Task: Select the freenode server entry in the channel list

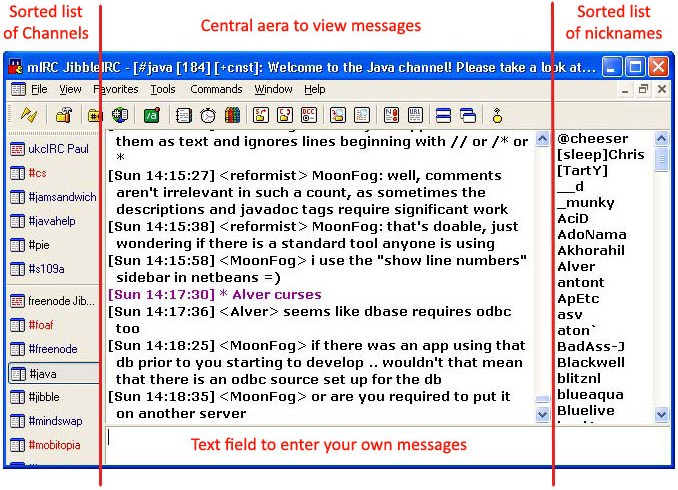Action: point(54,300)
